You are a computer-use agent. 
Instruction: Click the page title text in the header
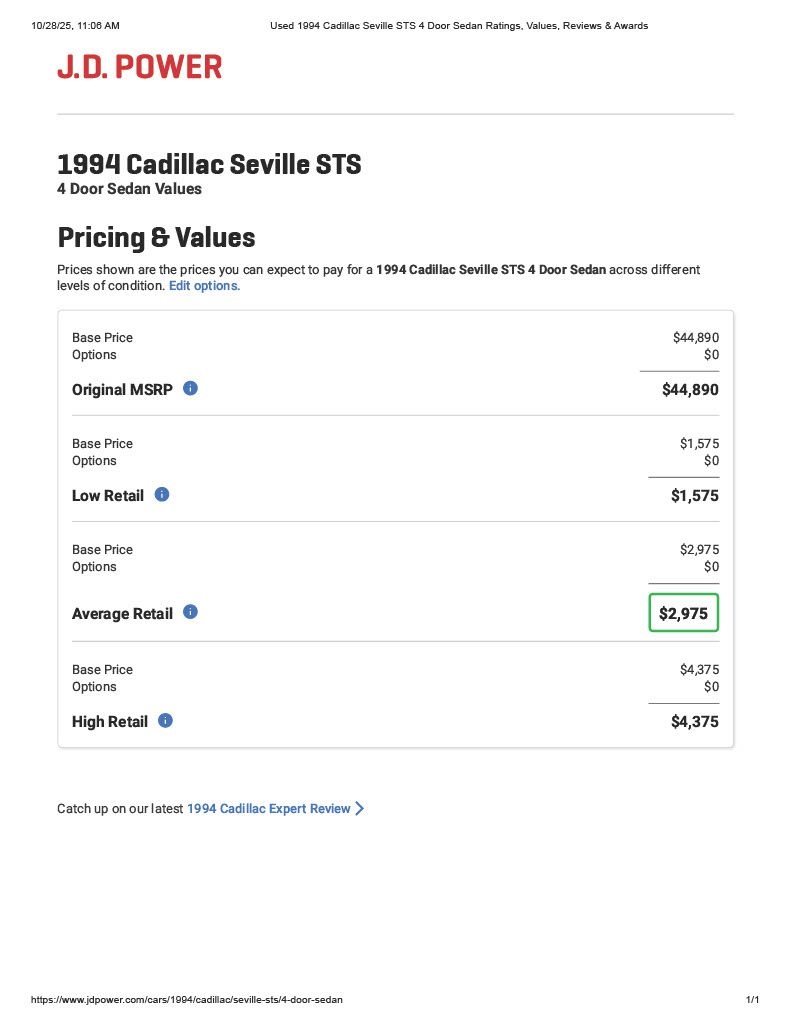(x=459, y=25)
